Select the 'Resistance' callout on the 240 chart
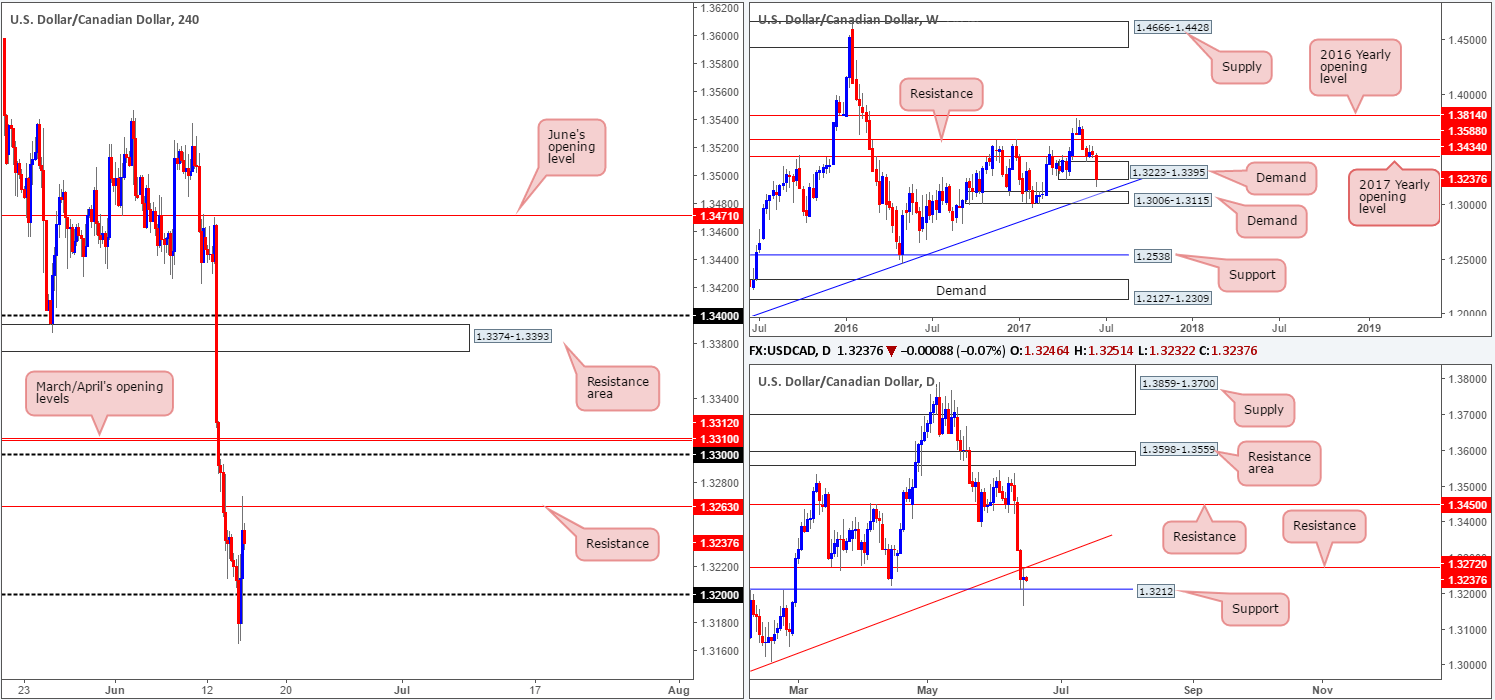1495x700 pixels. (617, 544)
